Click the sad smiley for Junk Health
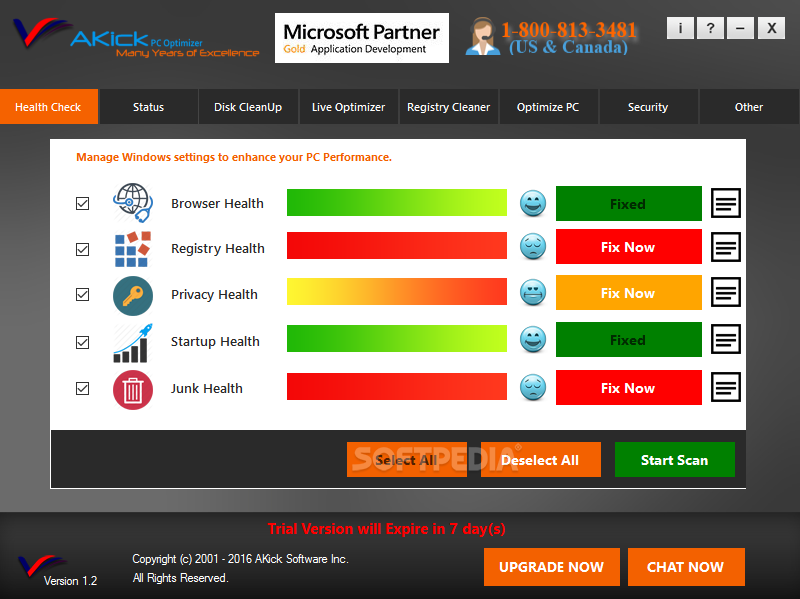 (533, 387)
